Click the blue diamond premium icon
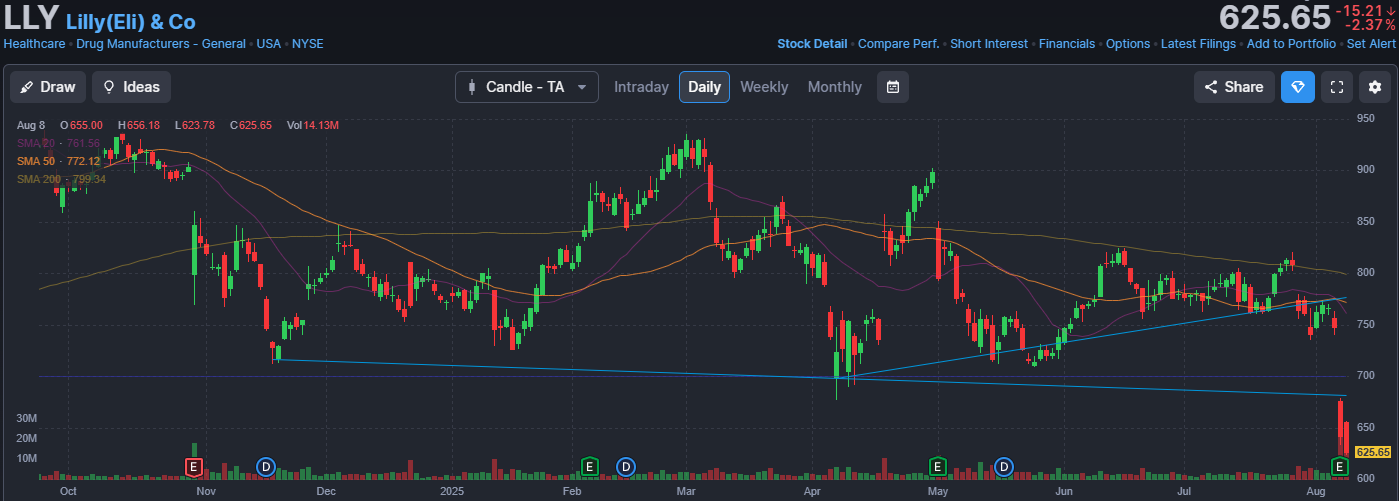 pos(1298,87)
